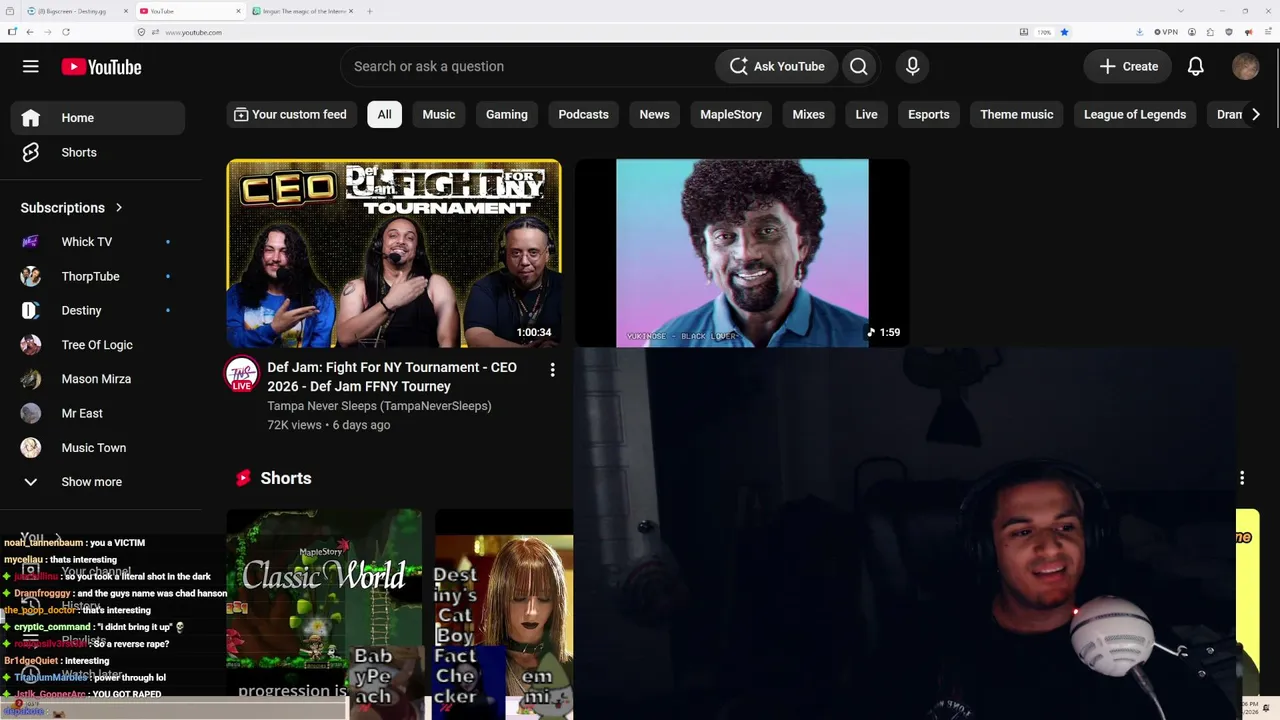Click the browser address bar
The width and height of the screenshot is (1280, 720).
pos(580,32)
